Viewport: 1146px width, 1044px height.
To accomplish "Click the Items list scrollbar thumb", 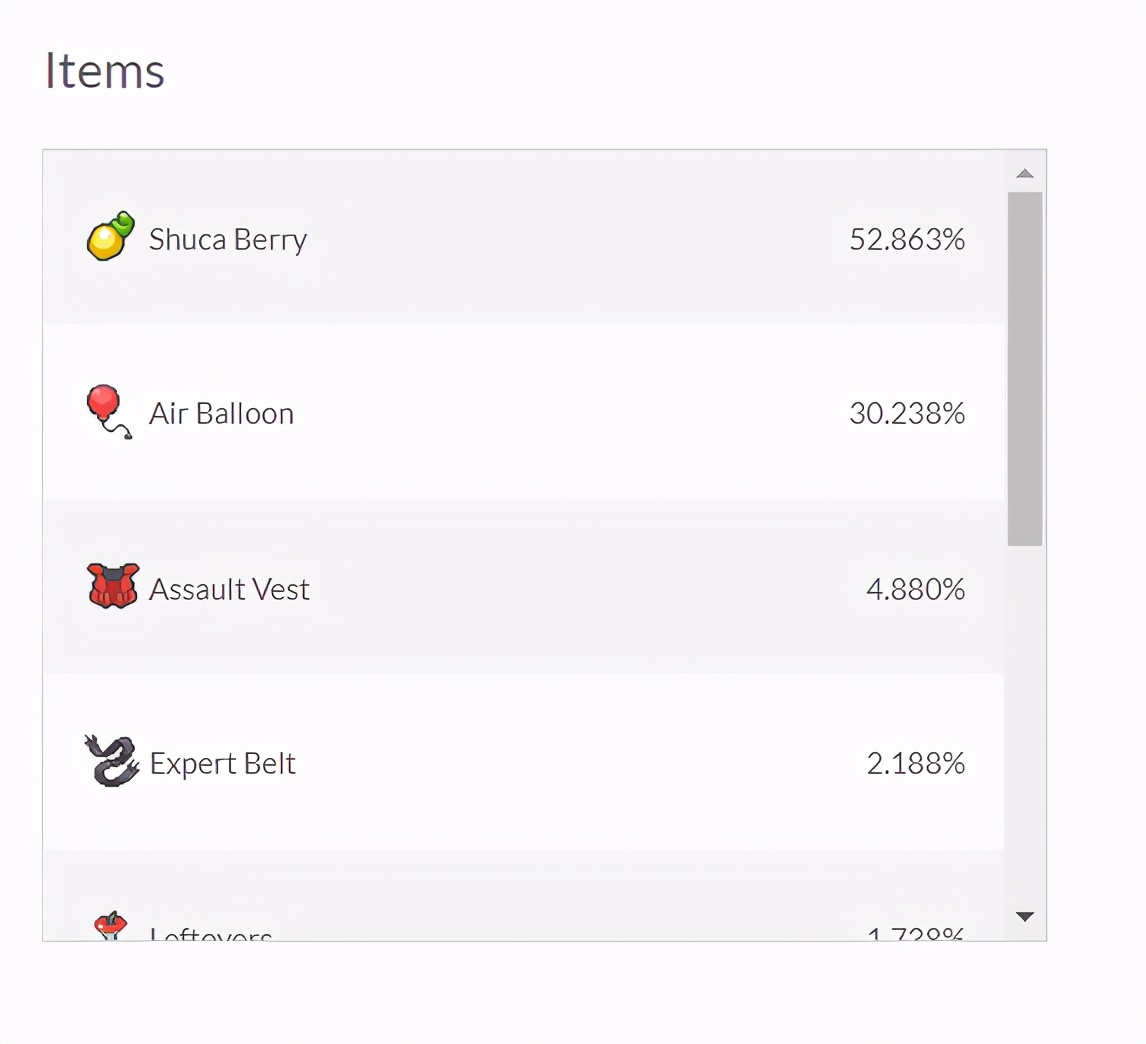I will pyautogui.click(x=1024, y=368).
